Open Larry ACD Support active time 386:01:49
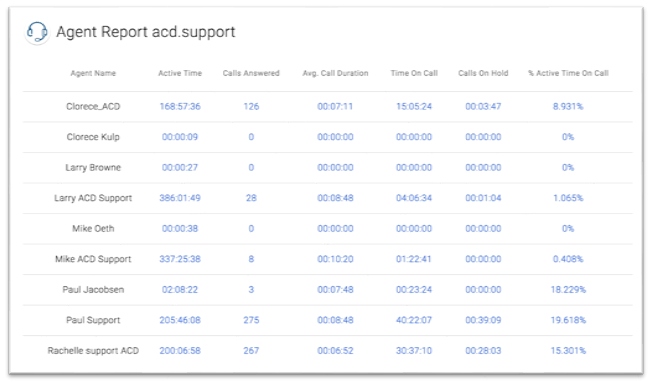The height and width of the screenshot is (386, 652). pos(180,198)
